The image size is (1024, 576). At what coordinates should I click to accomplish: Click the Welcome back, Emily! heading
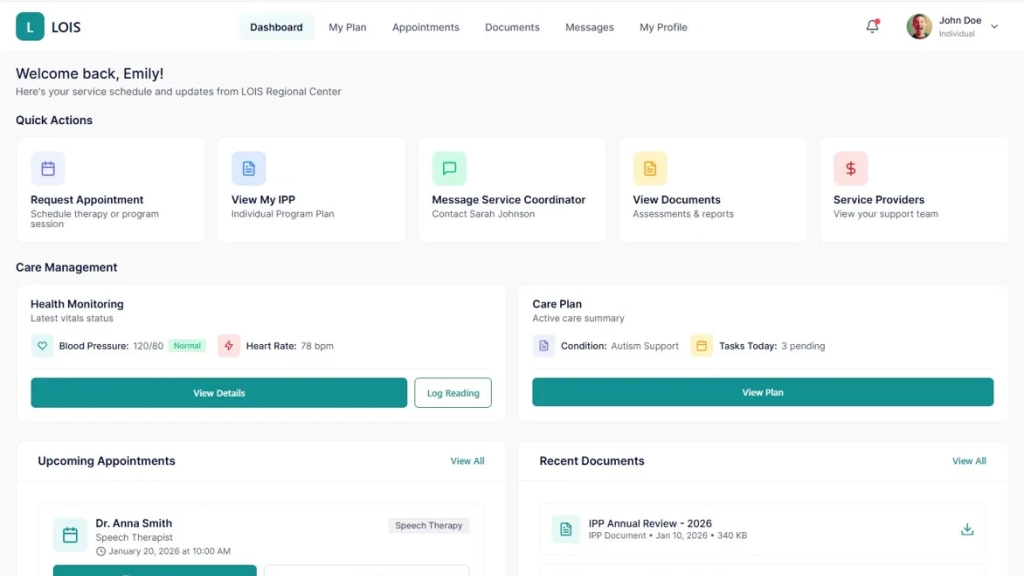coord(89,74)
